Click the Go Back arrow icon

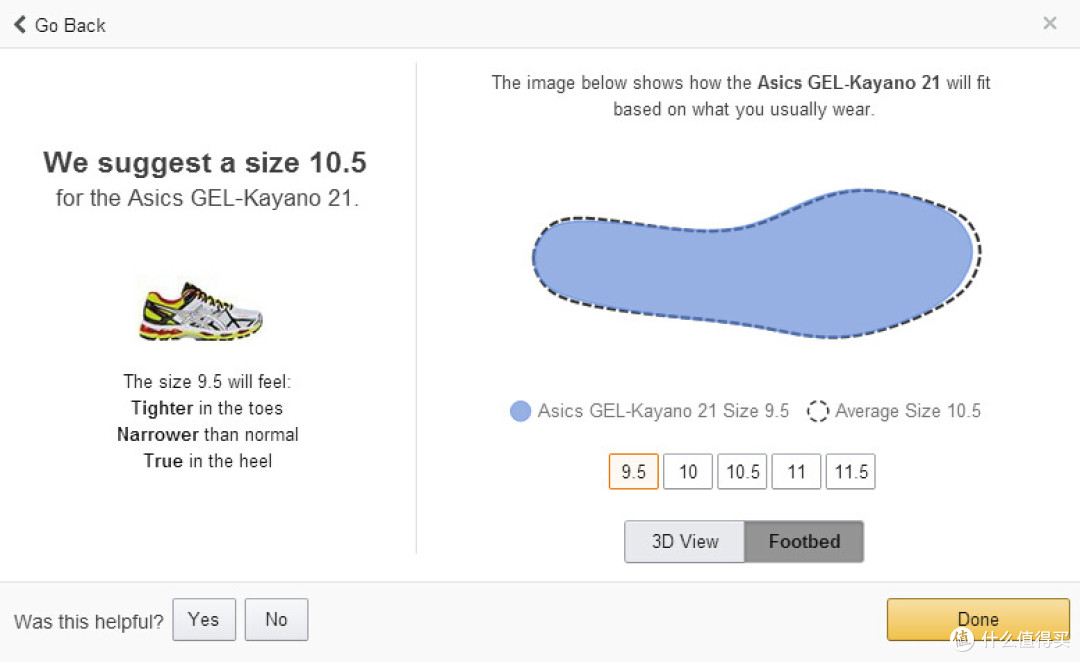[20, 25]
